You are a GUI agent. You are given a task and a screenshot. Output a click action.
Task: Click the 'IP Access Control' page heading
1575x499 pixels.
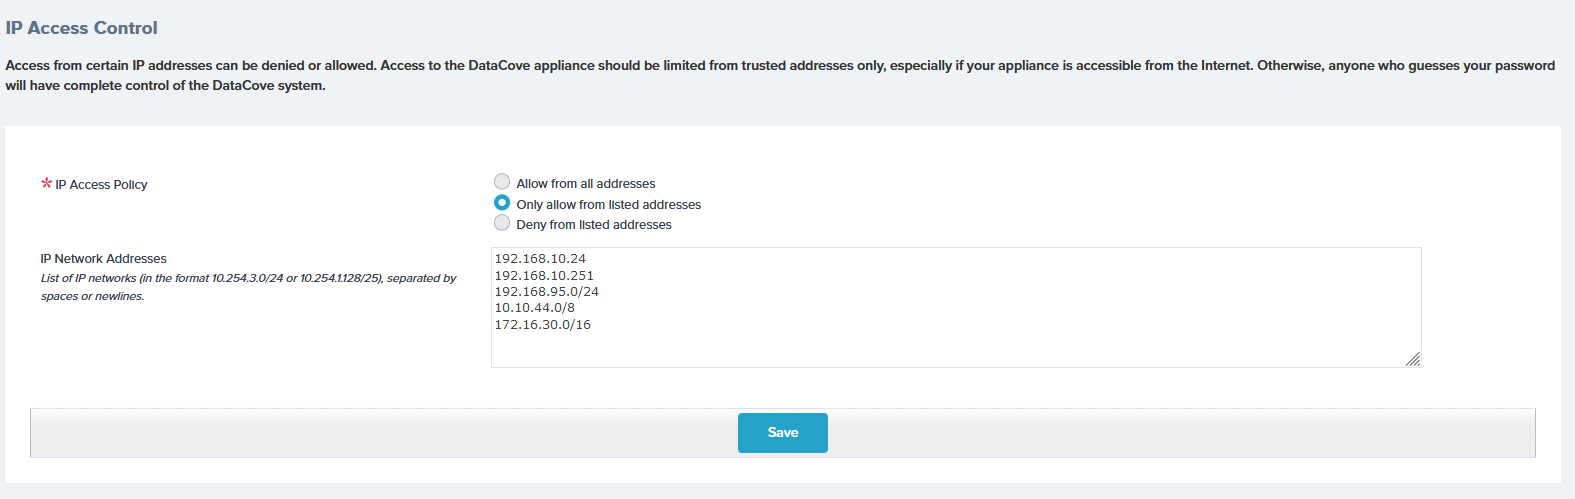pyautogui.click(x=82, y=28)
